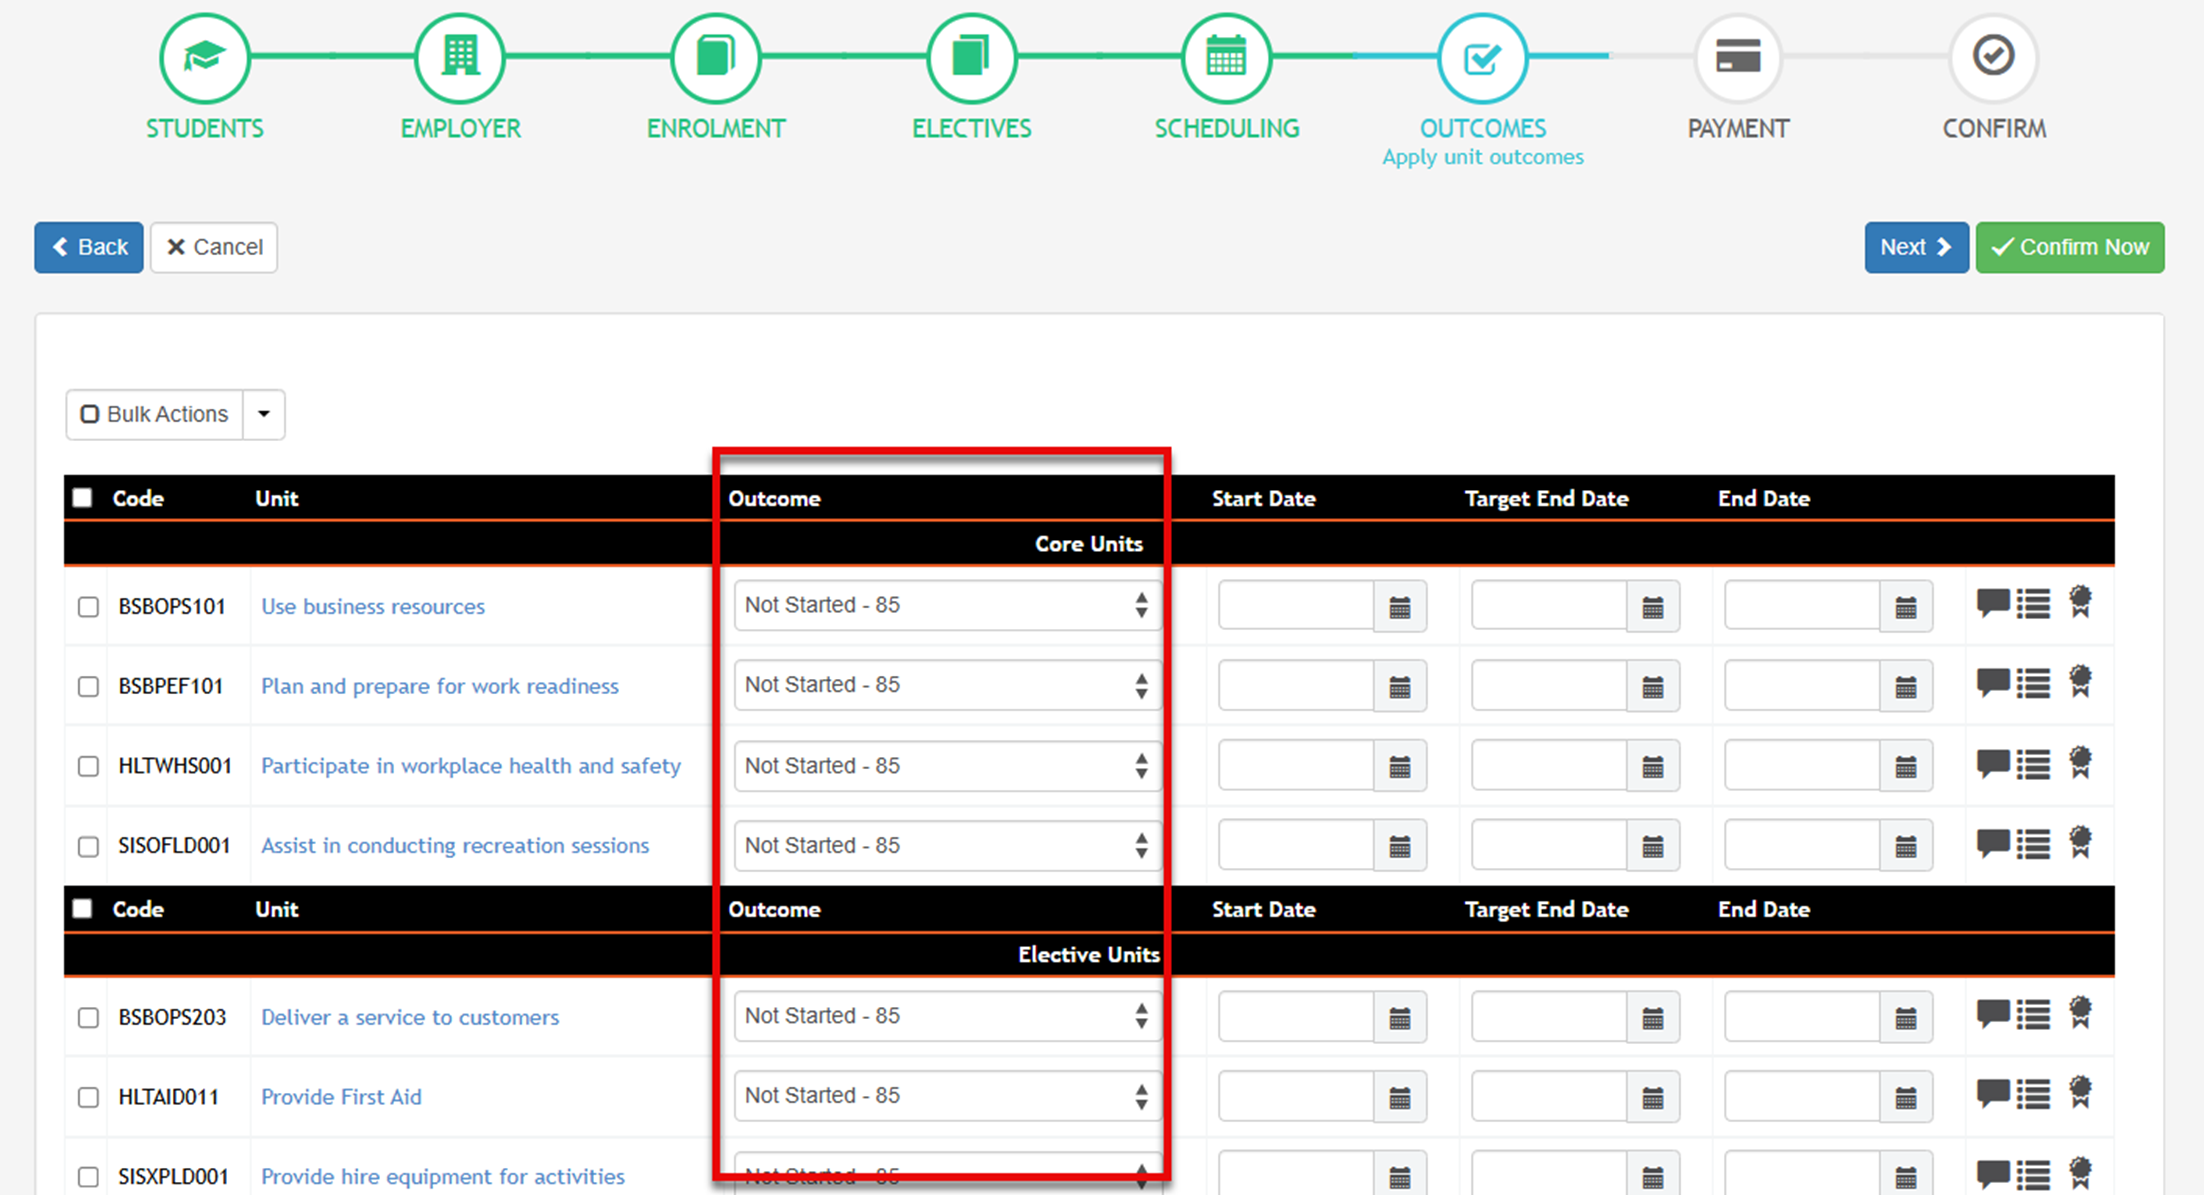2204x1195 pixels.
Task: Tick the SISOFLD001 row checkbox
Action: [x=88, y=847]
